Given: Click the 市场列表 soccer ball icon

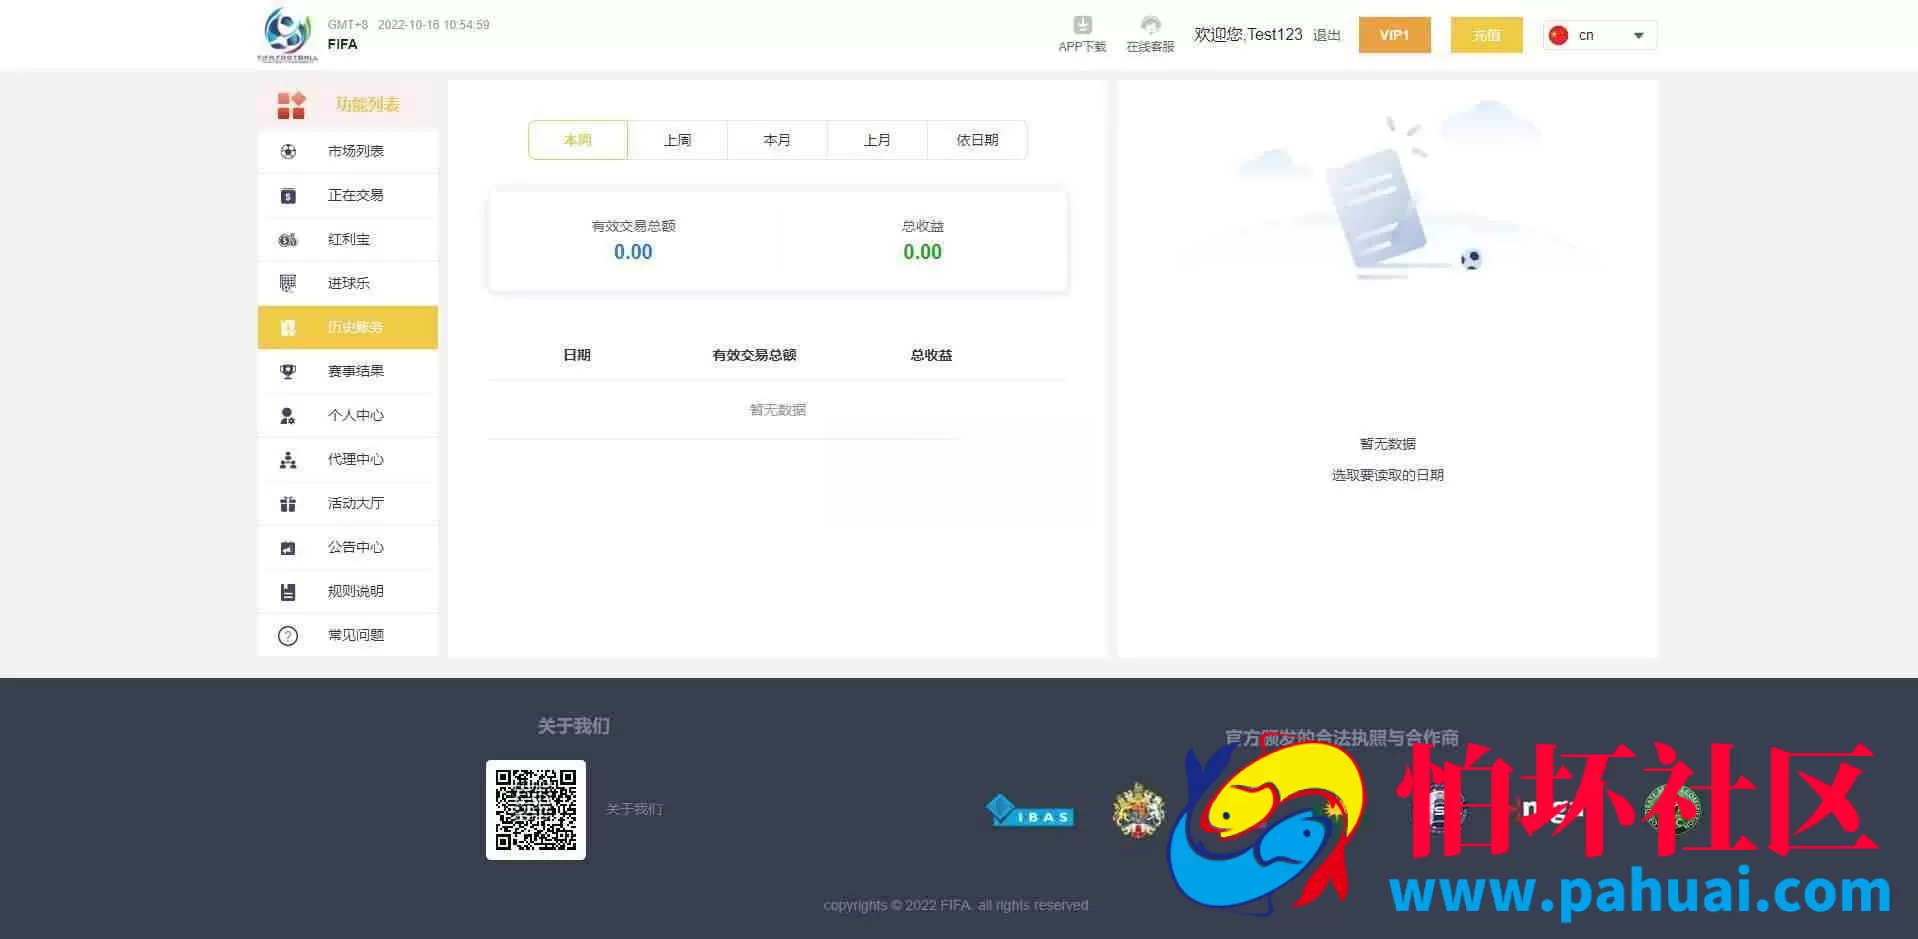Looking at the screenshot, I should click(288, 151).
